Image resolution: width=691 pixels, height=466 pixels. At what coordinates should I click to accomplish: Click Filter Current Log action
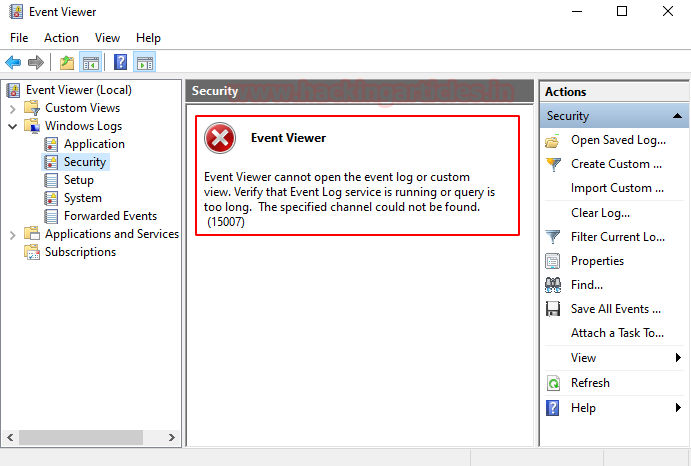pyautogui.click(x=618, y=237)
